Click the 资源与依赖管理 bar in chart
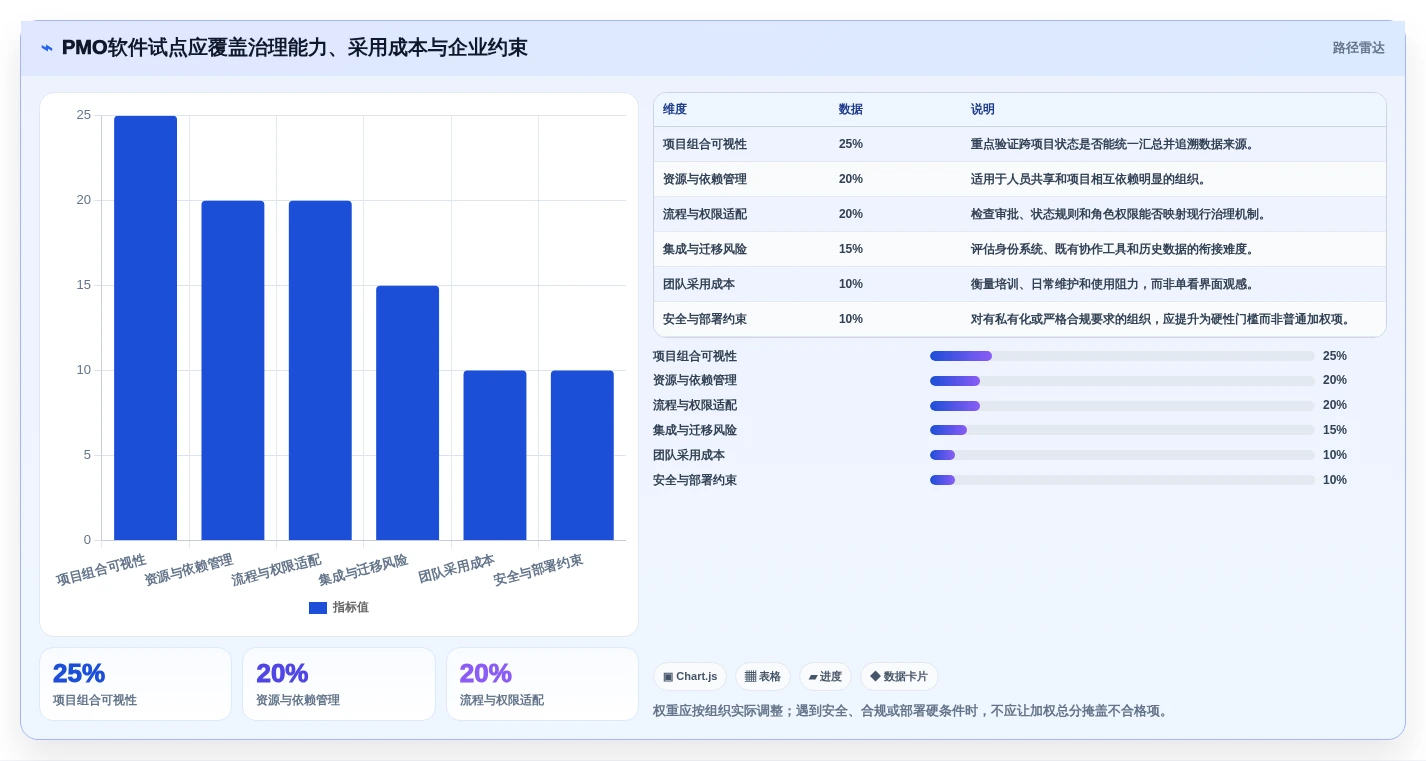The width and height of the screenshot is (1426, 761). click(233, 370)
